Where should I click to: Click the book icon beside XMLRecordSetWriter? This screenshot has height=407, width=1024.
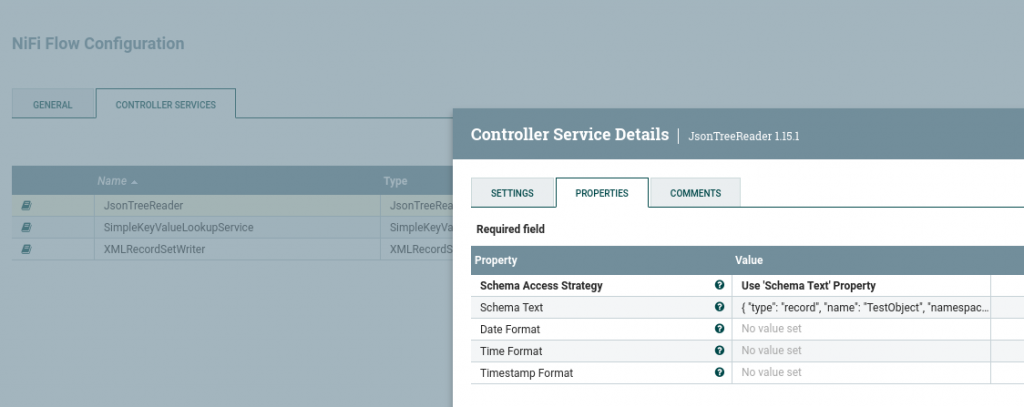pyautogui.click(x=26, y=249)
